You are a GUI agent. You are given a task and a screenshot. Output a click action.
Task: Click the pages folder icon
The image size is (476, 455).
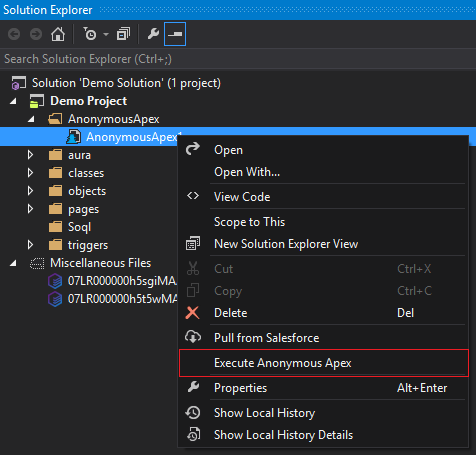55,209
